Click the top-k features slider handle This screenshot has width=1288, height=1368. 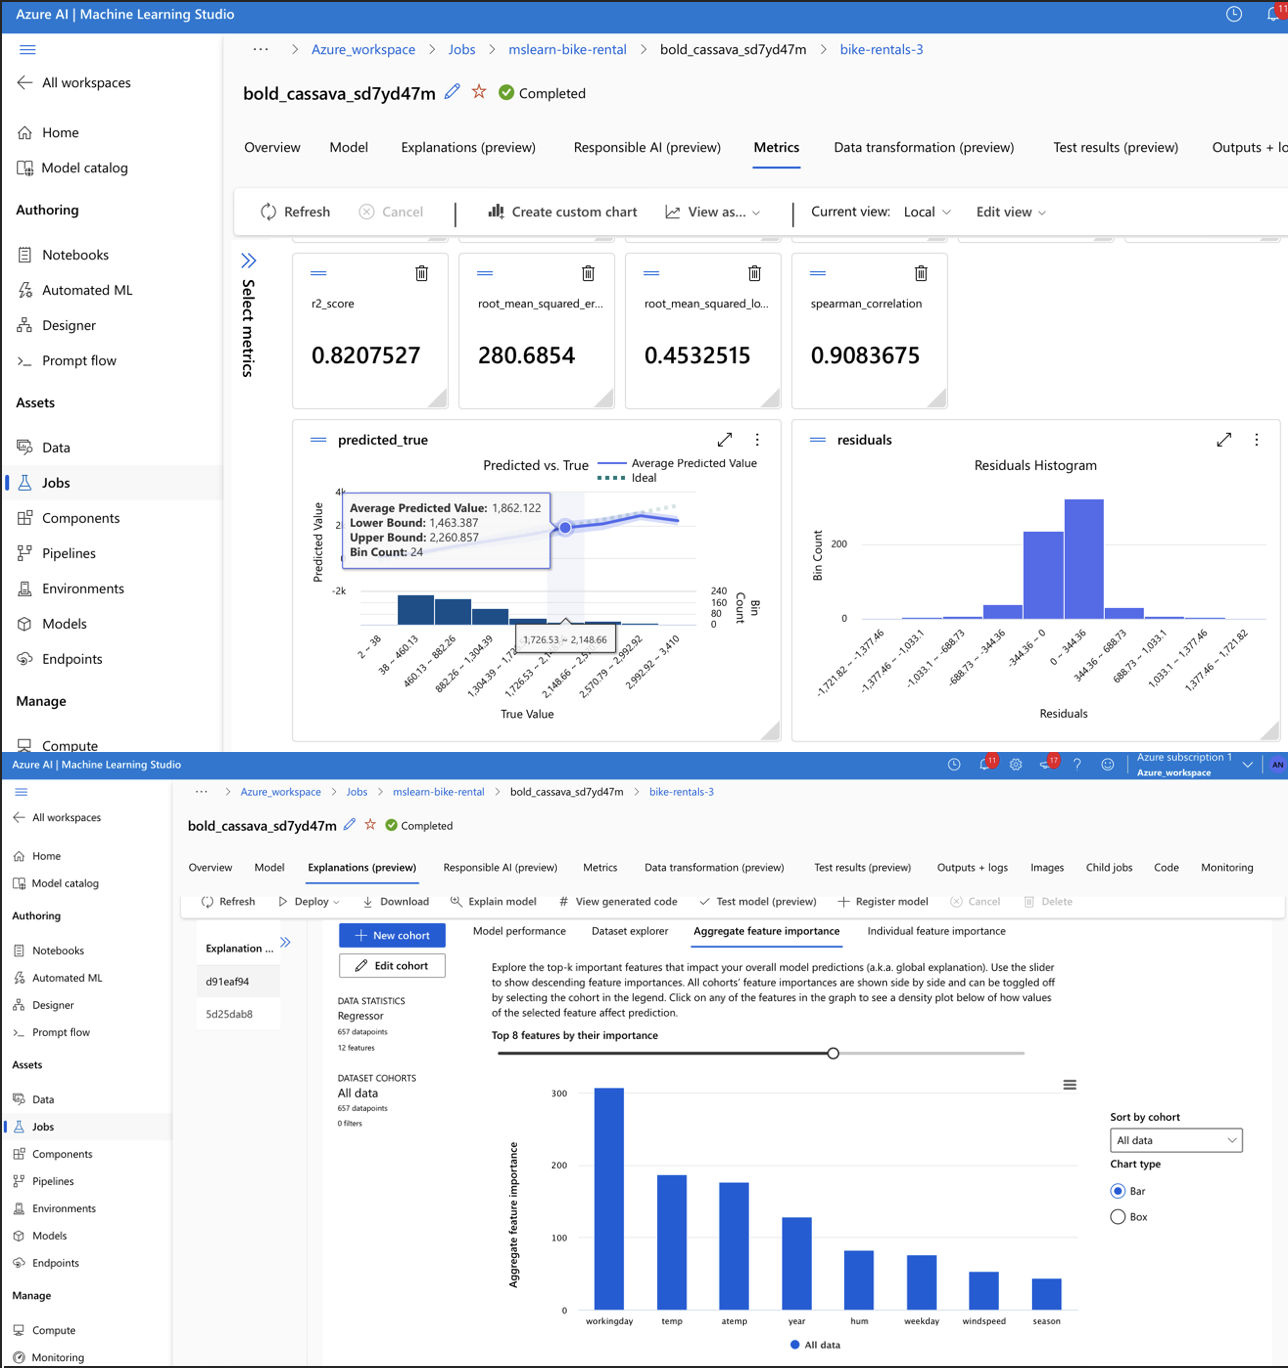[833, 1053]
